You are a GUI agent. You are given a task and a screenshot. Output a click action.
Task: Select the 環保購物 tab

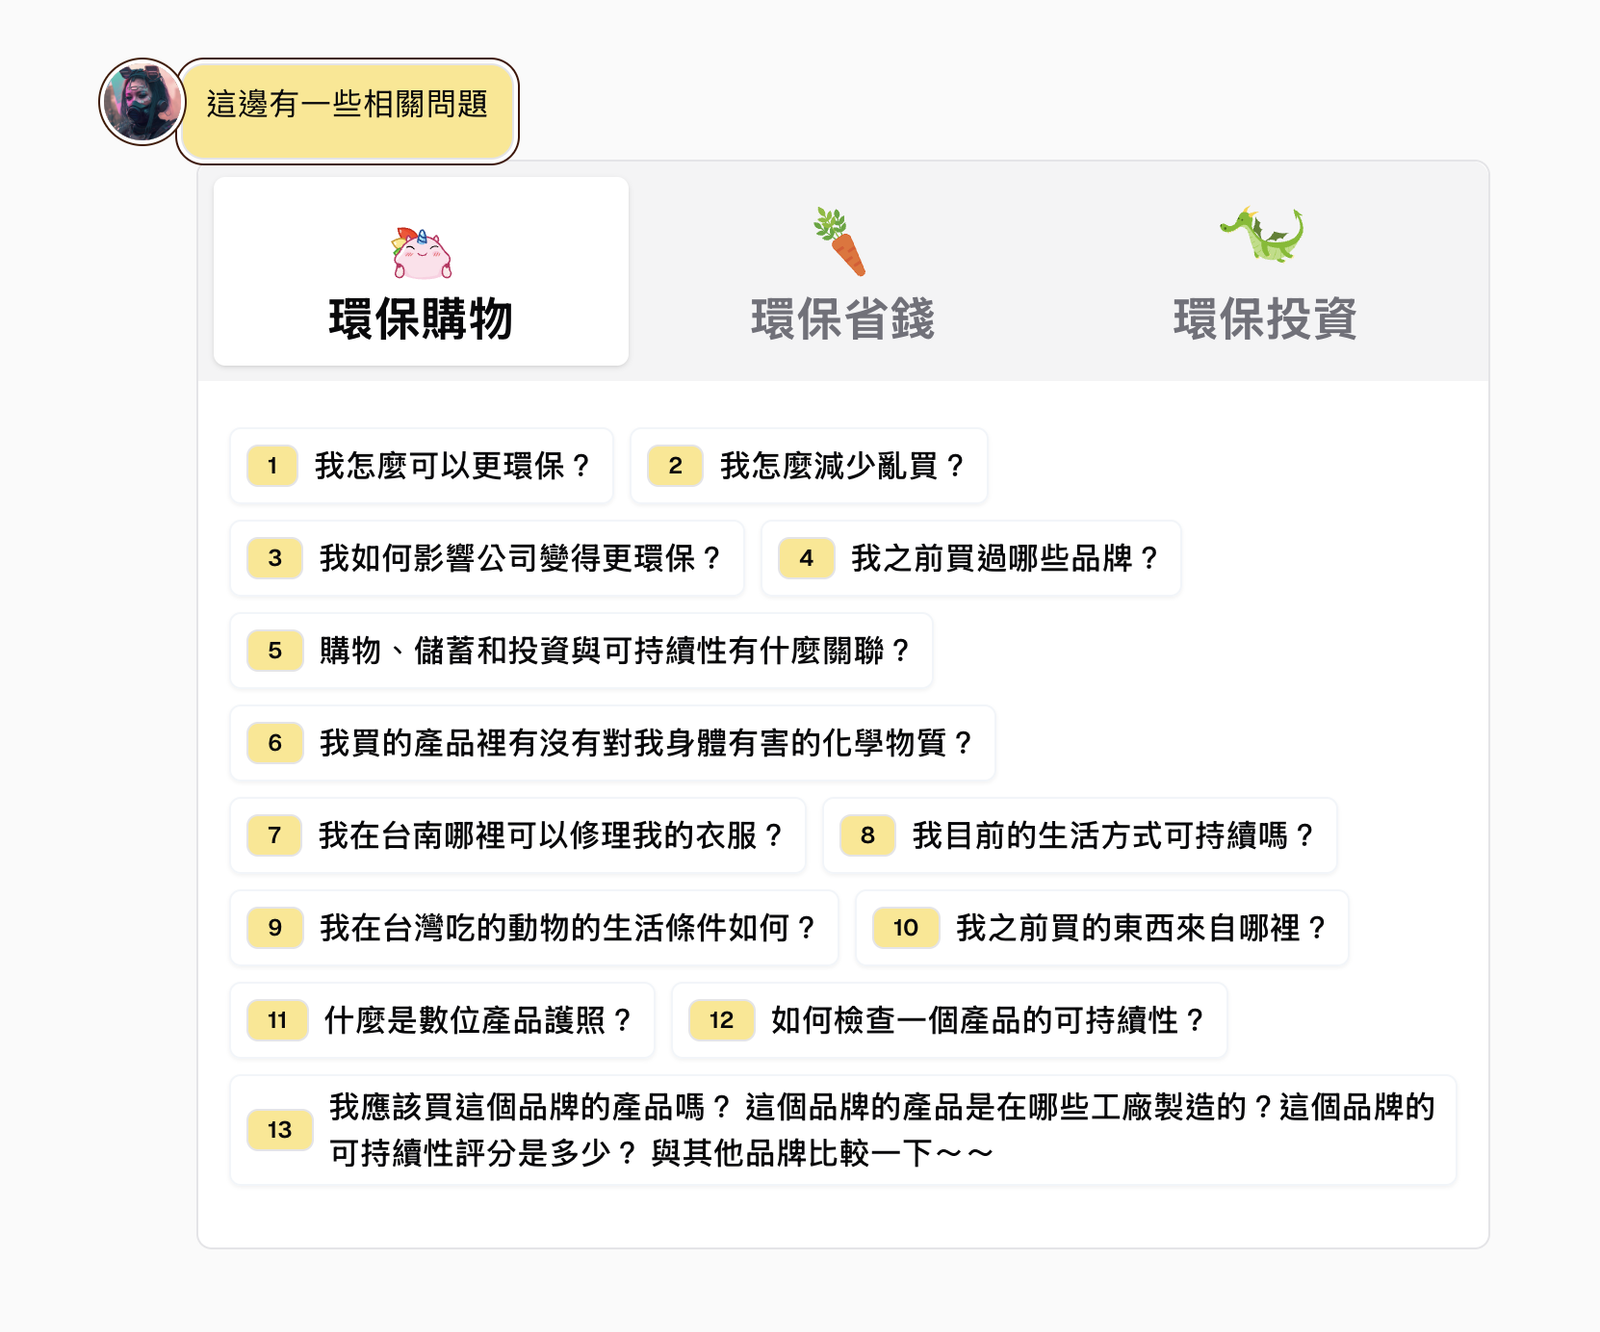tap(421, 271)
